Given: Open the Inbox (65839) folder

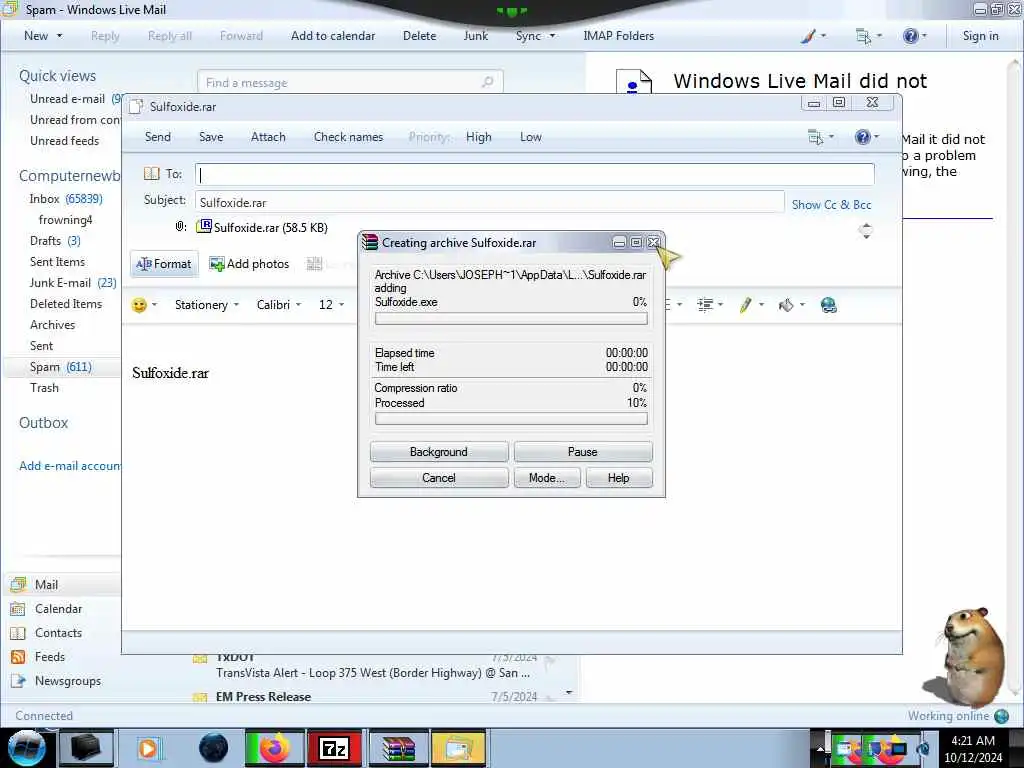Looking at the screenshot, I should click(x=66, y=199).
